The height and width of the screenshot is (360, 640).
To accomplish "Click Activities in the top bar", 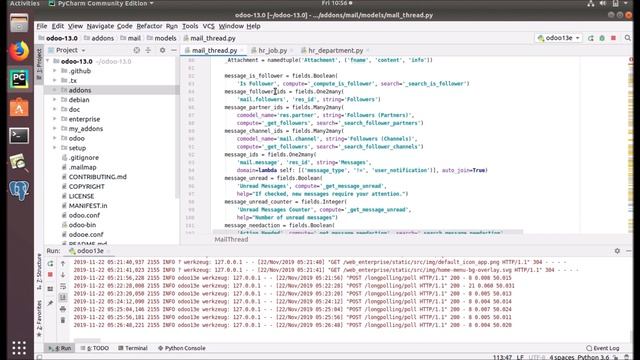I will pos(24,3).
